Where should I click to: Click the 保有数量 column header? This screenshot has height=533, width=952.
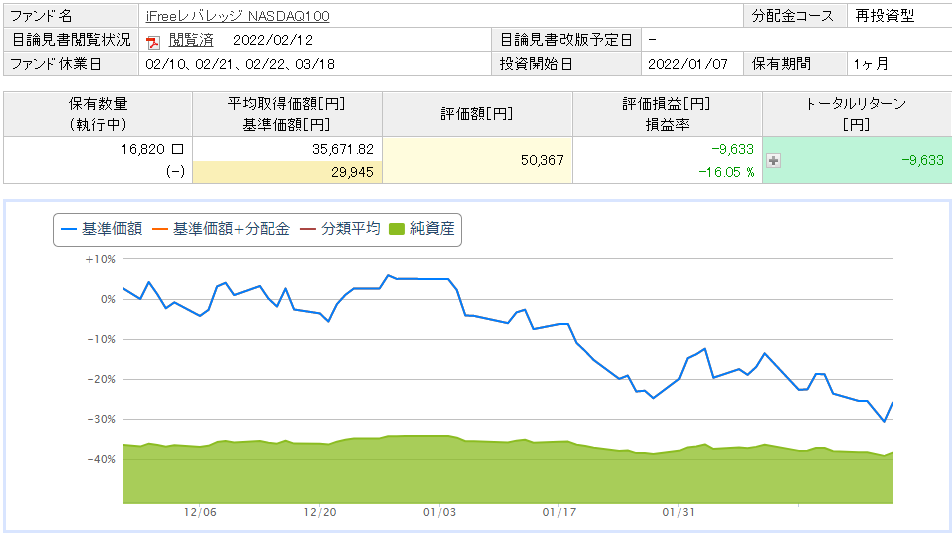(98, 114)
